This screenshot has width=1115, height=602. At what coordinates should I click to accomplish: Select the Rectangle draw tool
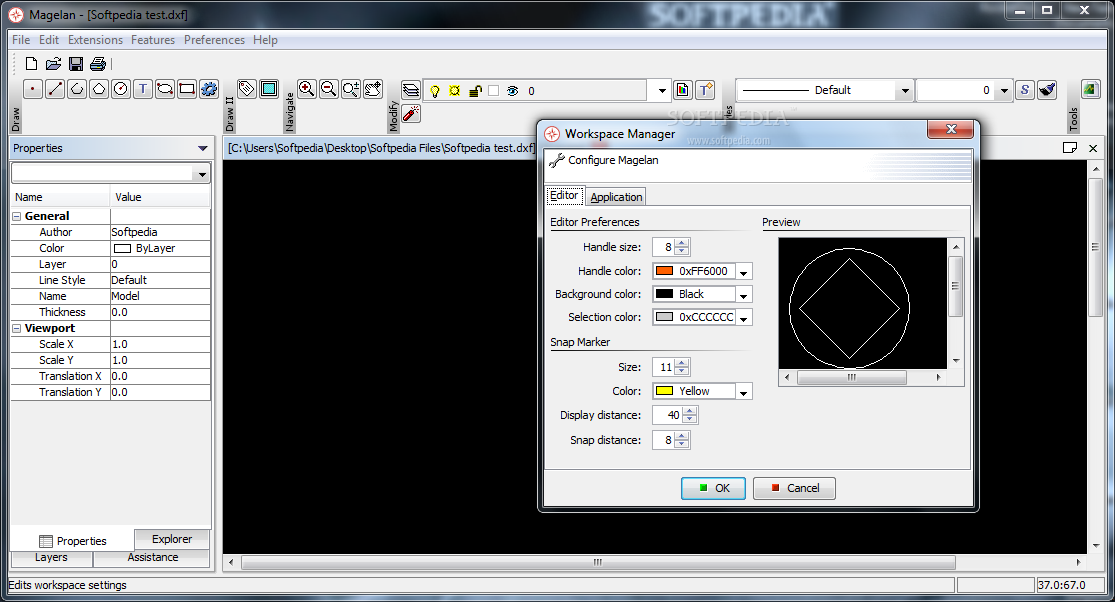(x=187, y=89)
